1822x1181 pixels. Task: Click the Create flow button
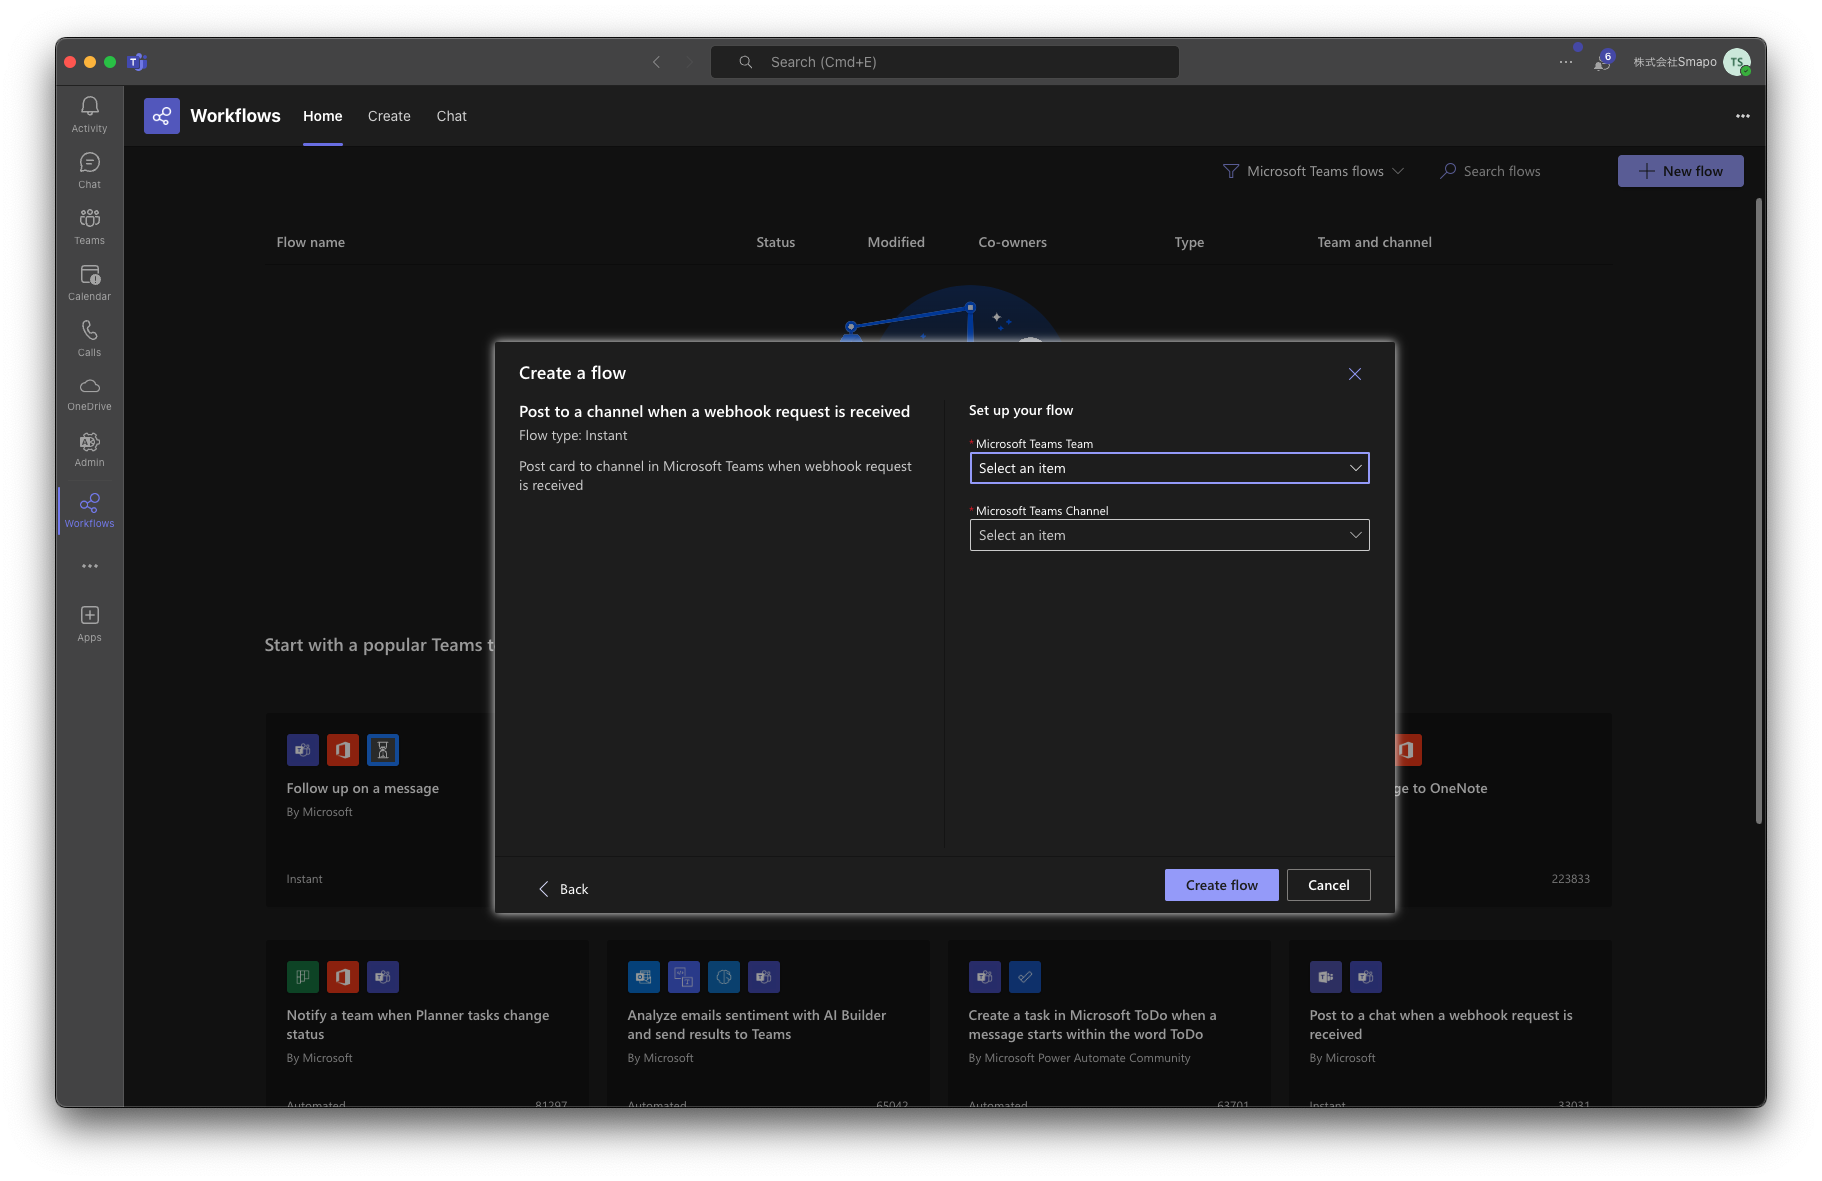[x=1222, y=885]
